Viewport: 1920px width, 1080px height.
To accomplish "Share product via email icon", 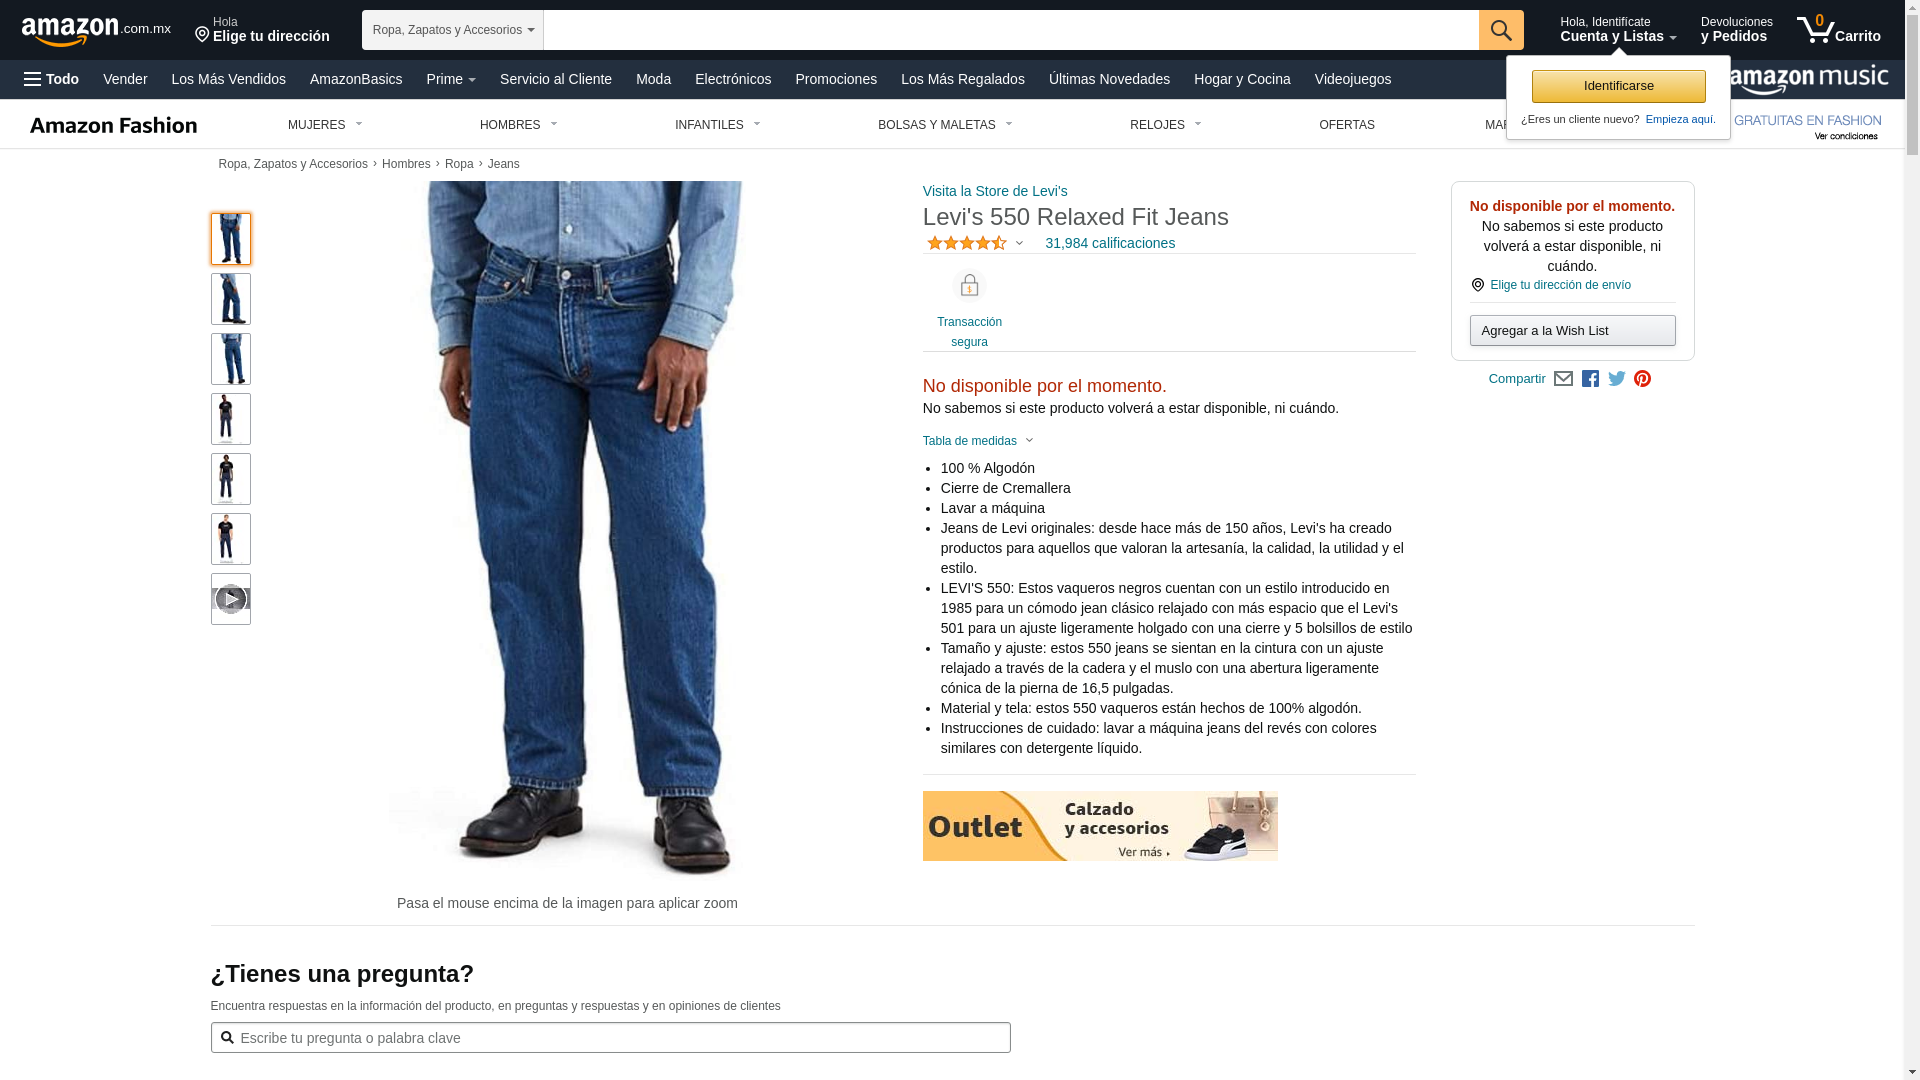I will (x=1563, y=379).
